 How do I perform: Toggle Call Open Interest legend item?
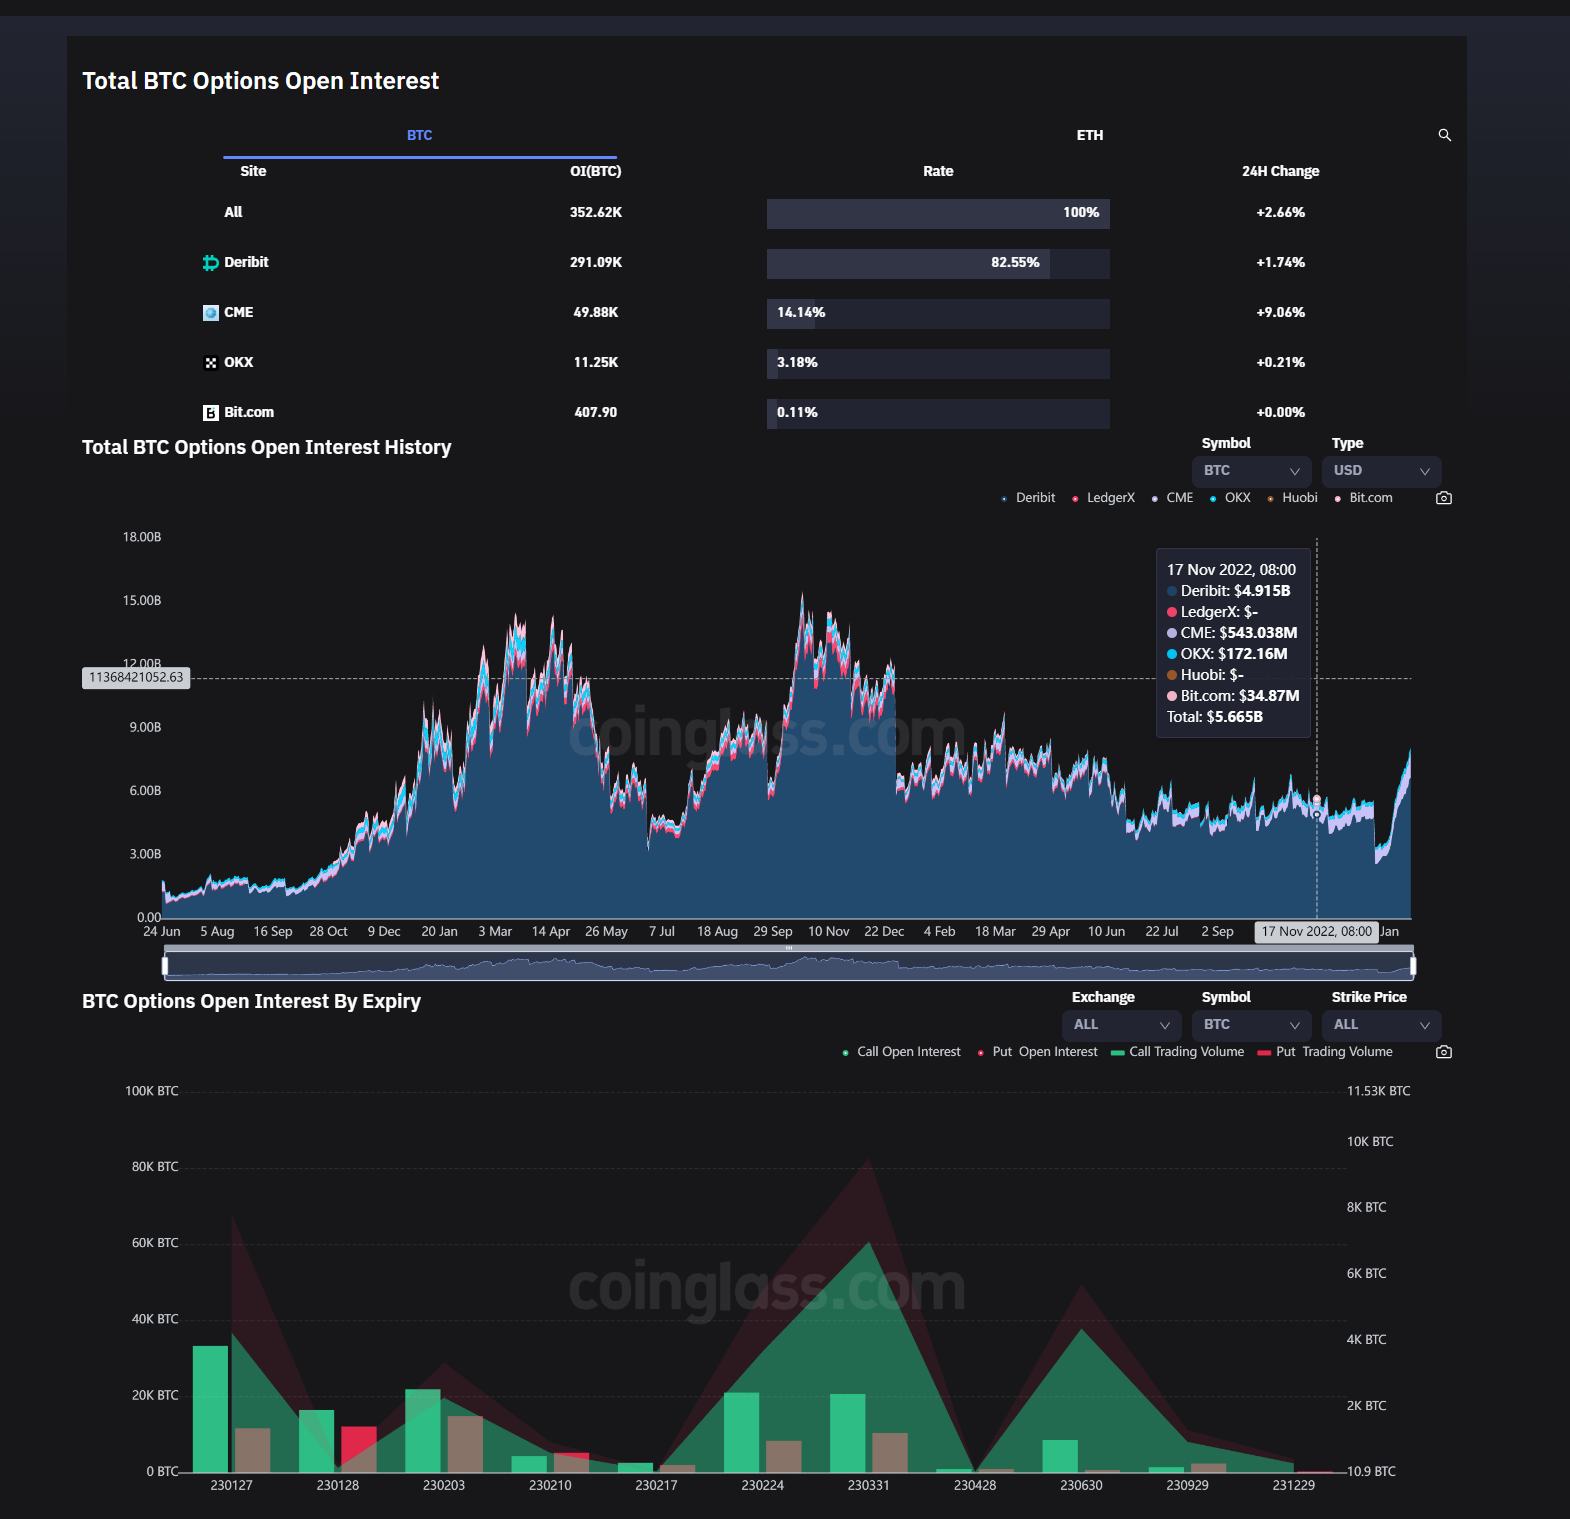pos(901,1052)
